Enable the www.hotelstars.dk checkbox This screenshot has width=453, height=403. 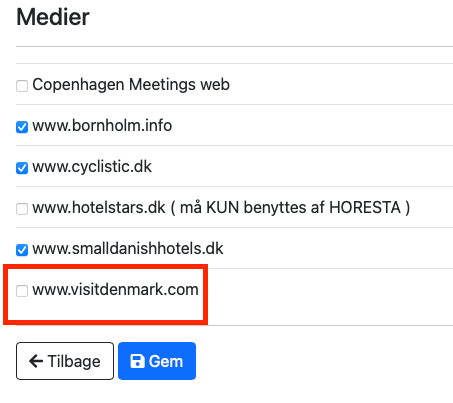click(22, 209)
